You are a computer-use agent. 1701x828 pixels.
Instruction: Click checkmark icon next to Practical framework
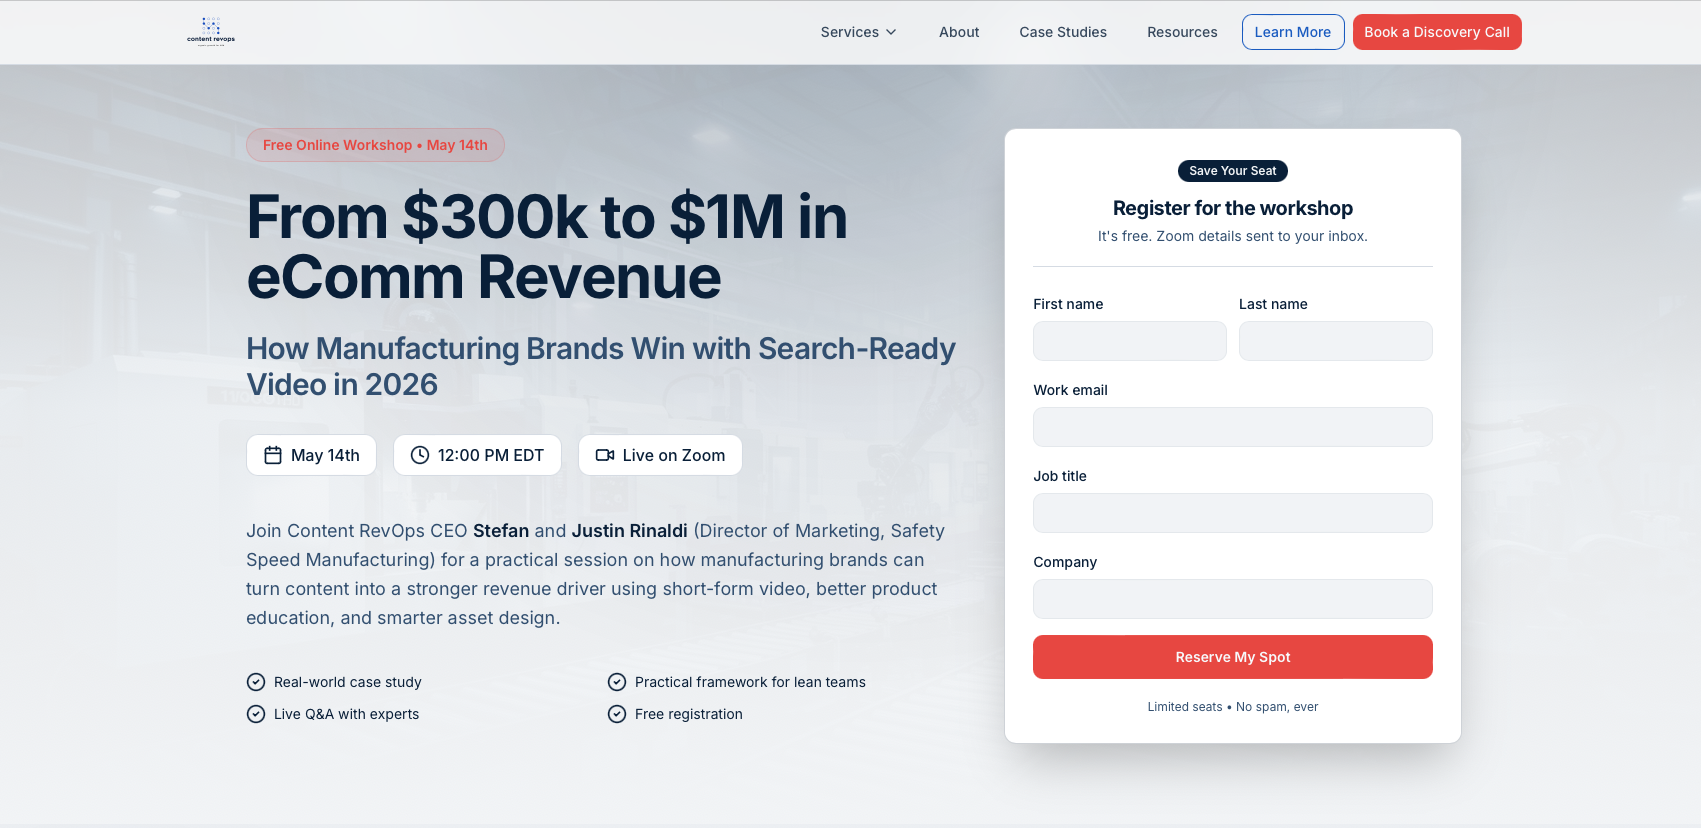[617, 682]
